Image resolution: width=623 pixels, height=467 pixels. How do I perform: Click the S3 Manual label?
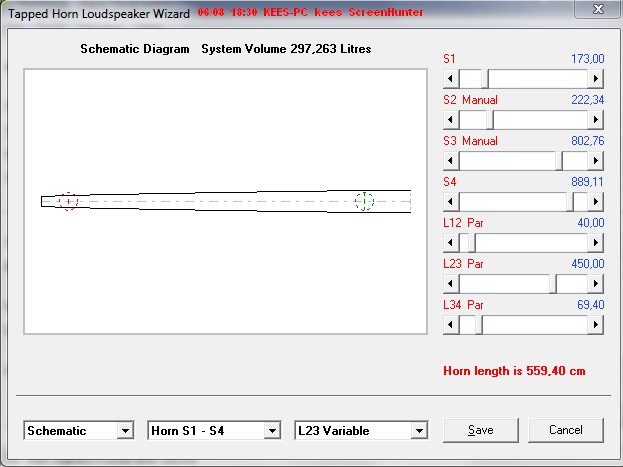[470, 141]
